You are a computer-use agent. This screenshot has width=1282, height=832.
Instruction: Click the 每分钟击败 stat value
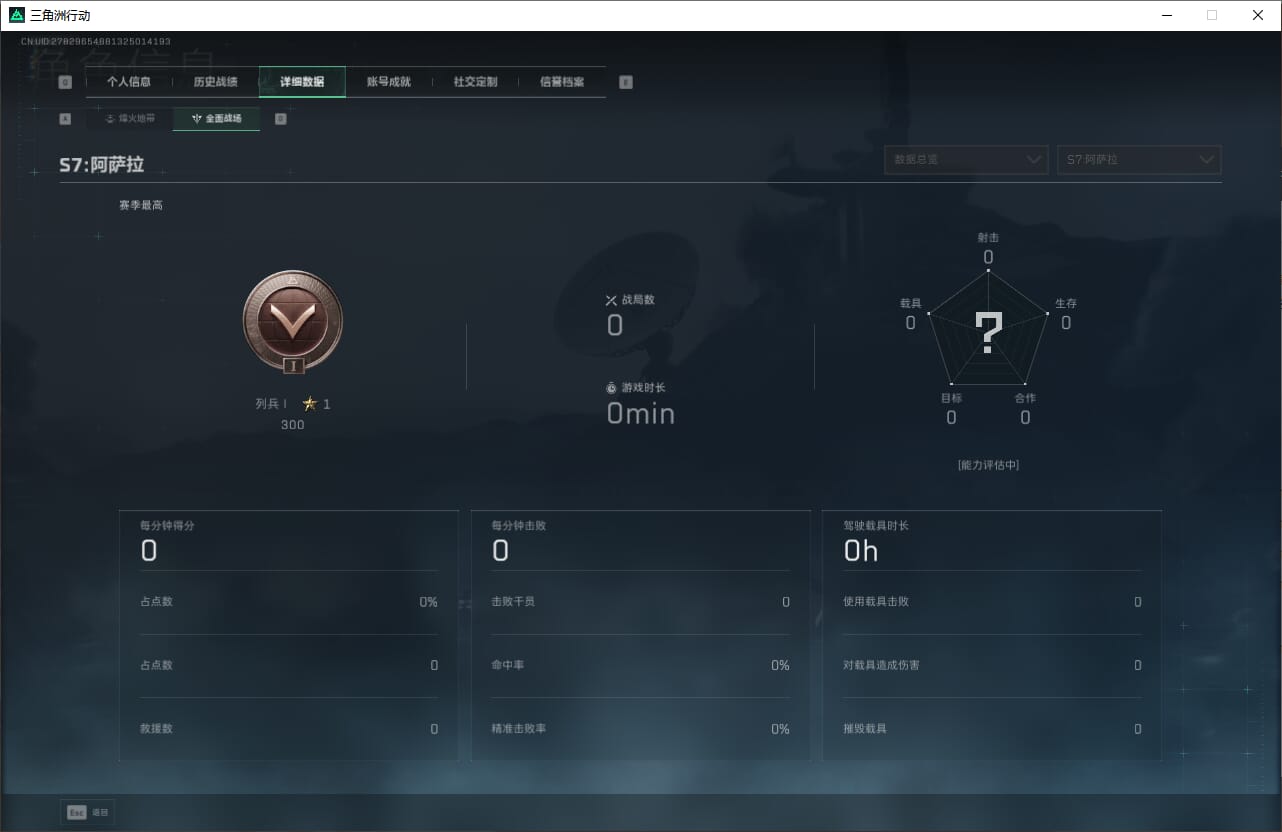point(501,550)
